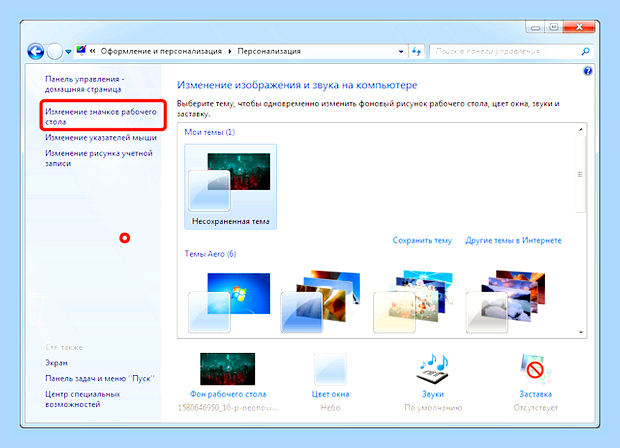Click 'Небо' window color value
The width and height of the screenshot is (620, 448).
(330, 408)
